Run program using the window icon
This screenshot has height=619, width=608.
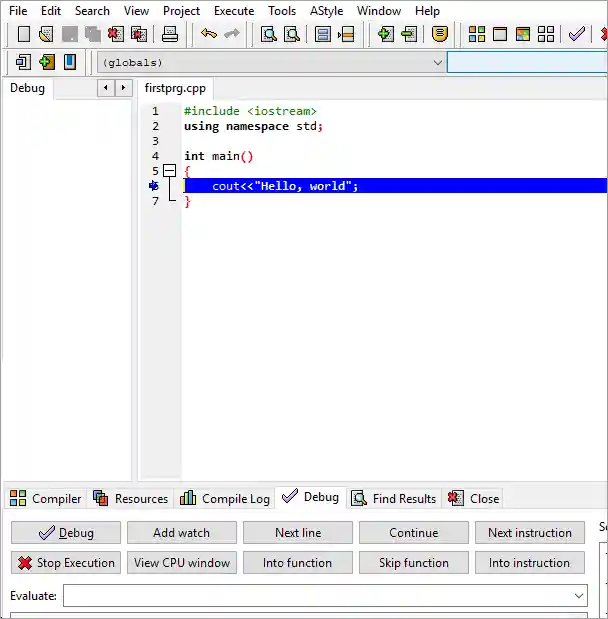pyautogui.click(x=500, y=34)
